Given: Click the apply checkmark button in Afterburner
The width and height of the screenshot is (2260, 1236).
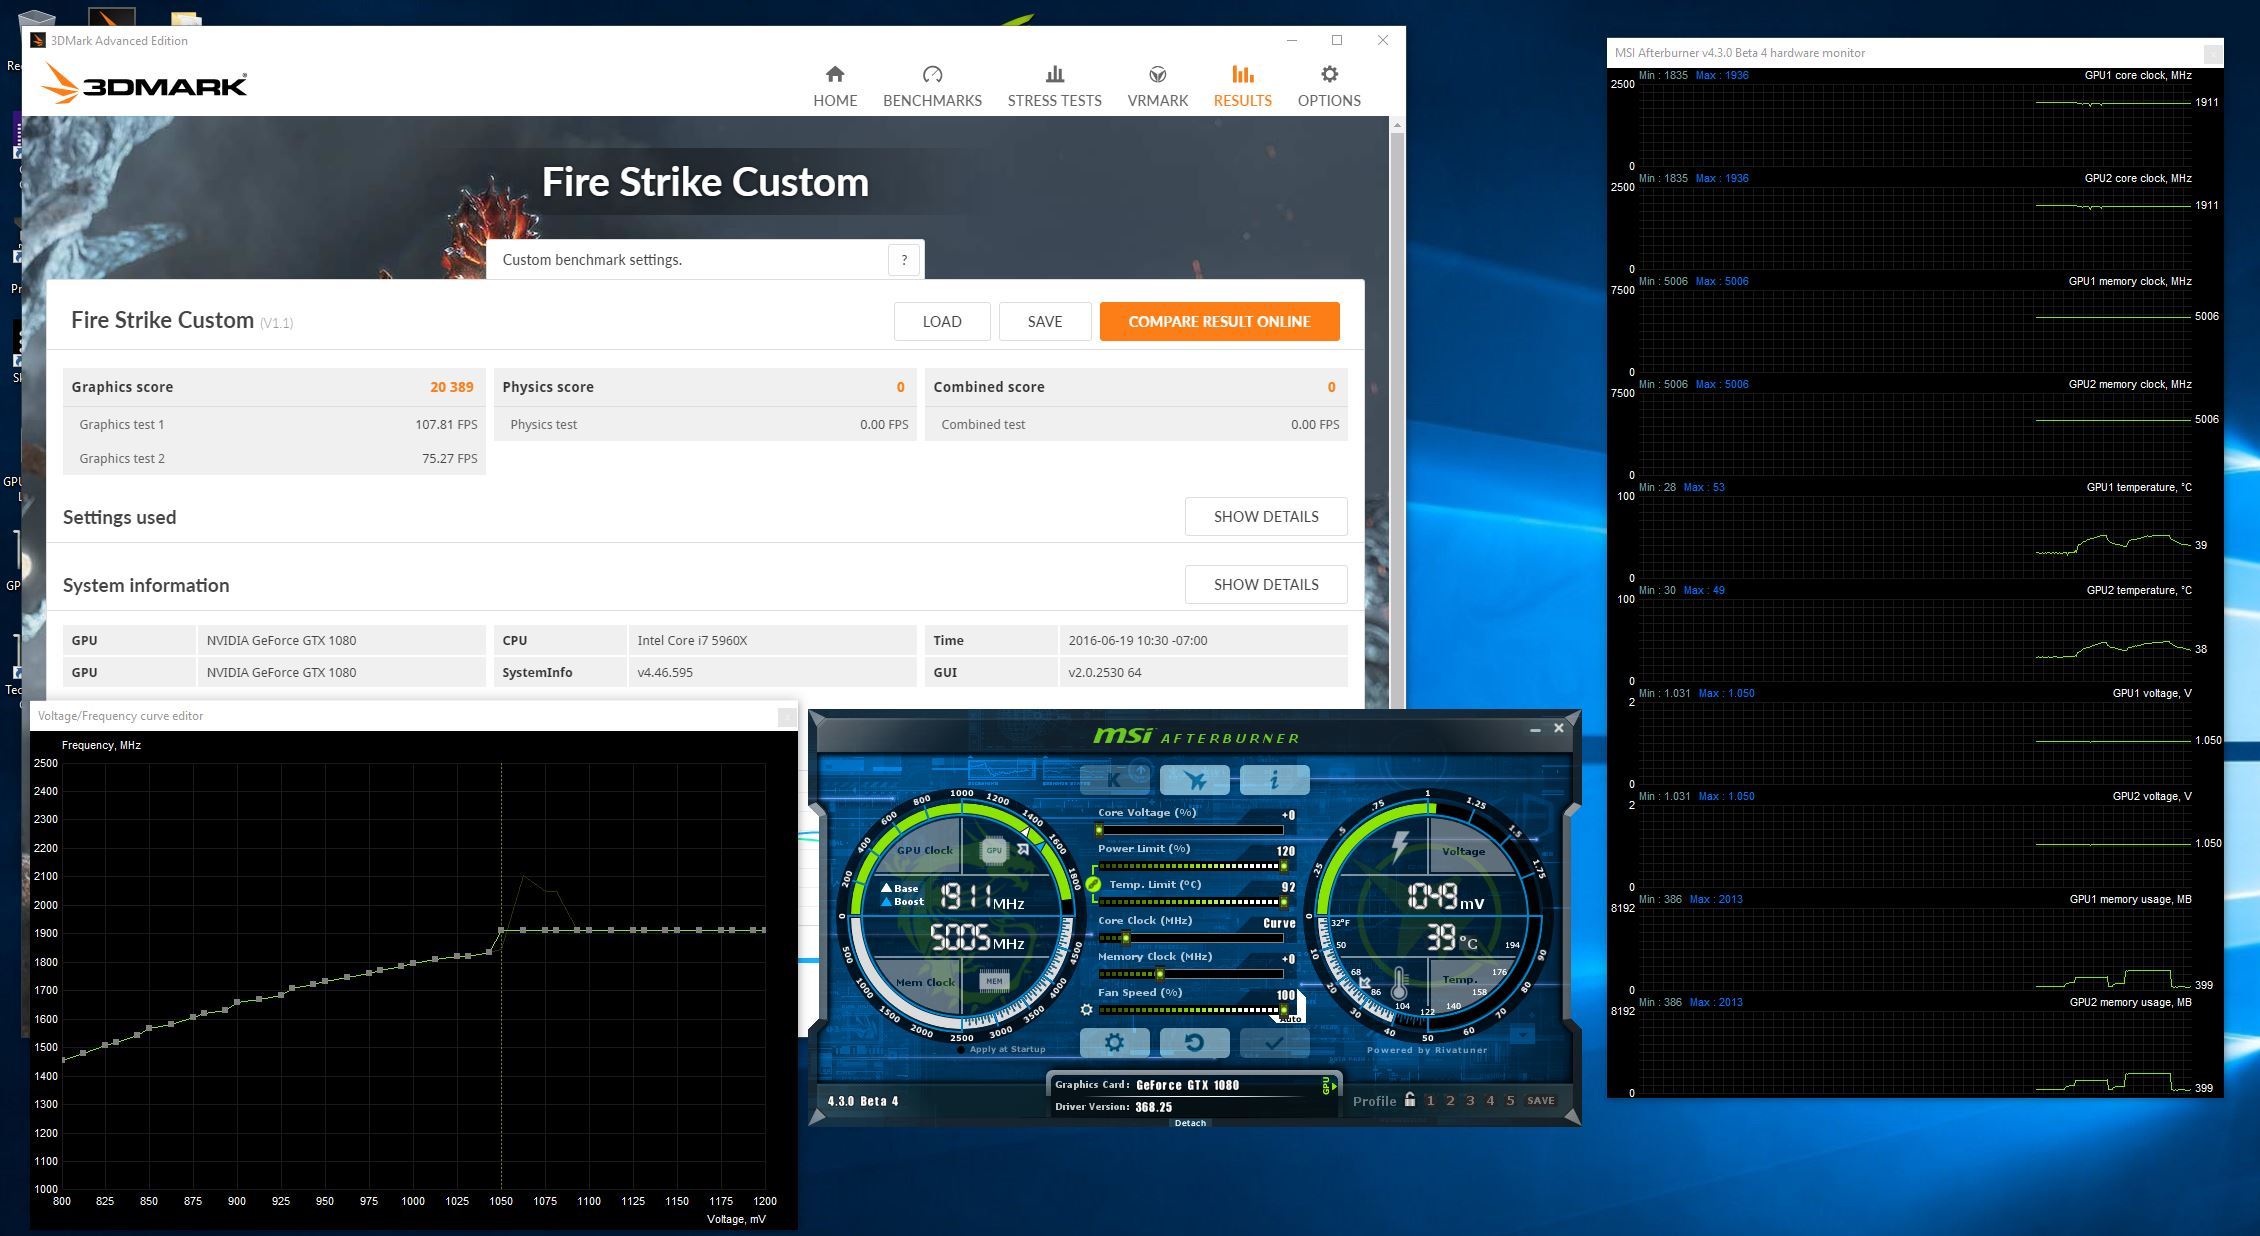Looking at the screenshot, I should 1274,1043.
